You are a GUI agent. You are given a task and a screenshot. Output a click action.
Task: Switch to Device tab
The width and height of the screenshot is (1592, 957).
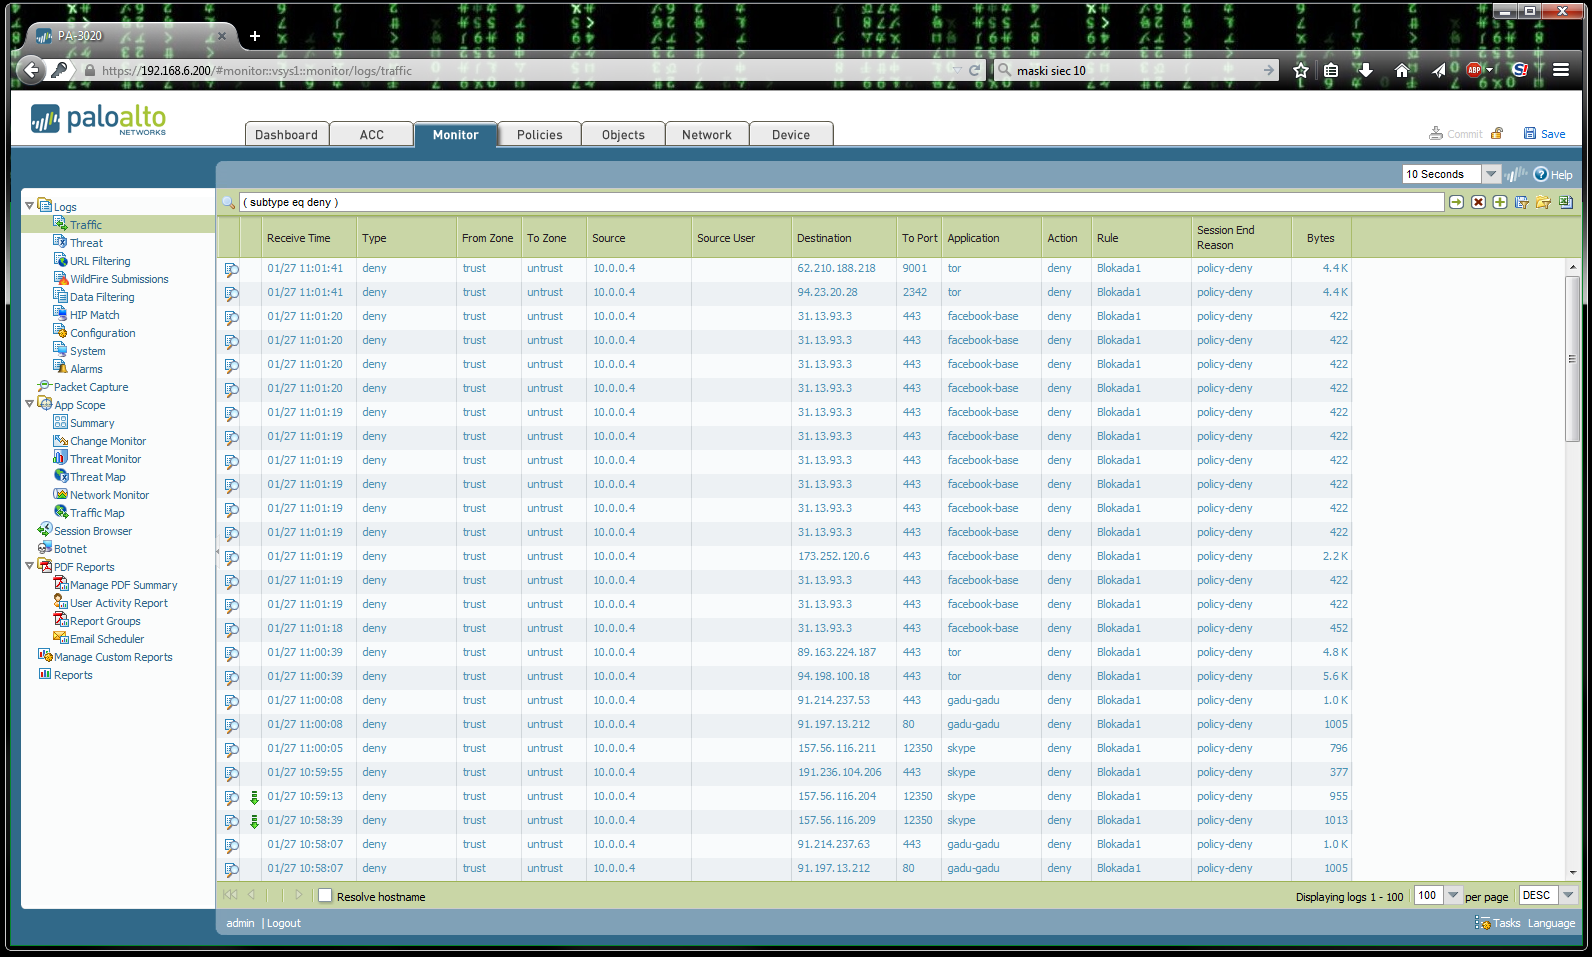coord(791,135)
